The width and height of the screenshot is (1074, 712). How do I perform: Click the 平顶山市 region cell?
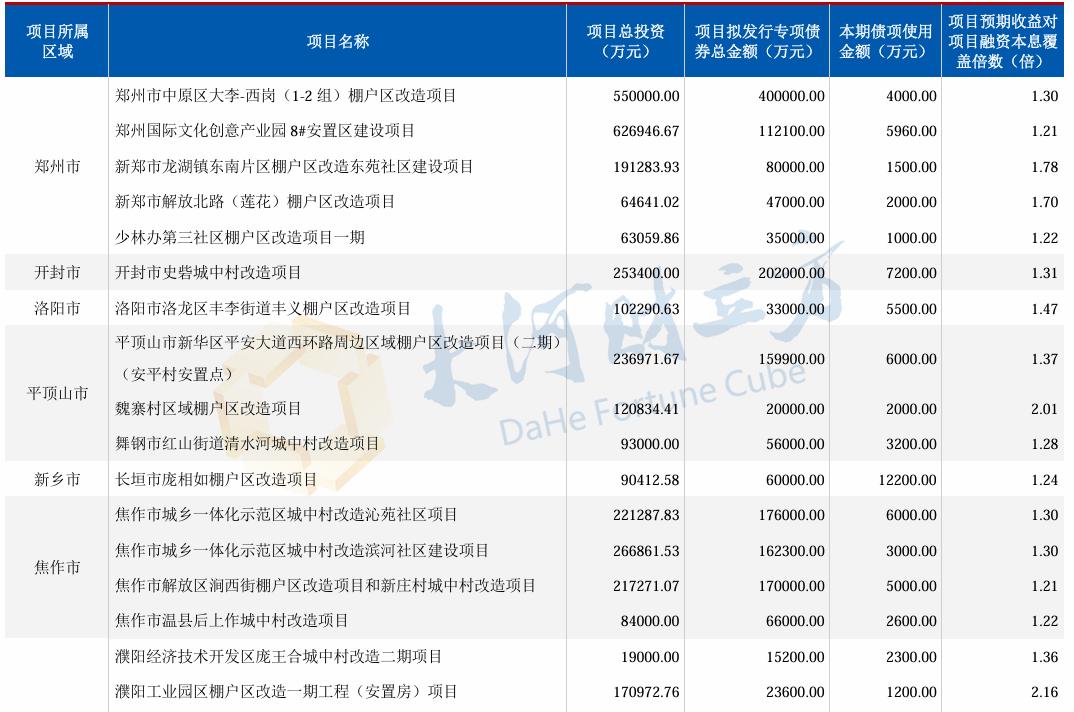[x=57, y=393]
